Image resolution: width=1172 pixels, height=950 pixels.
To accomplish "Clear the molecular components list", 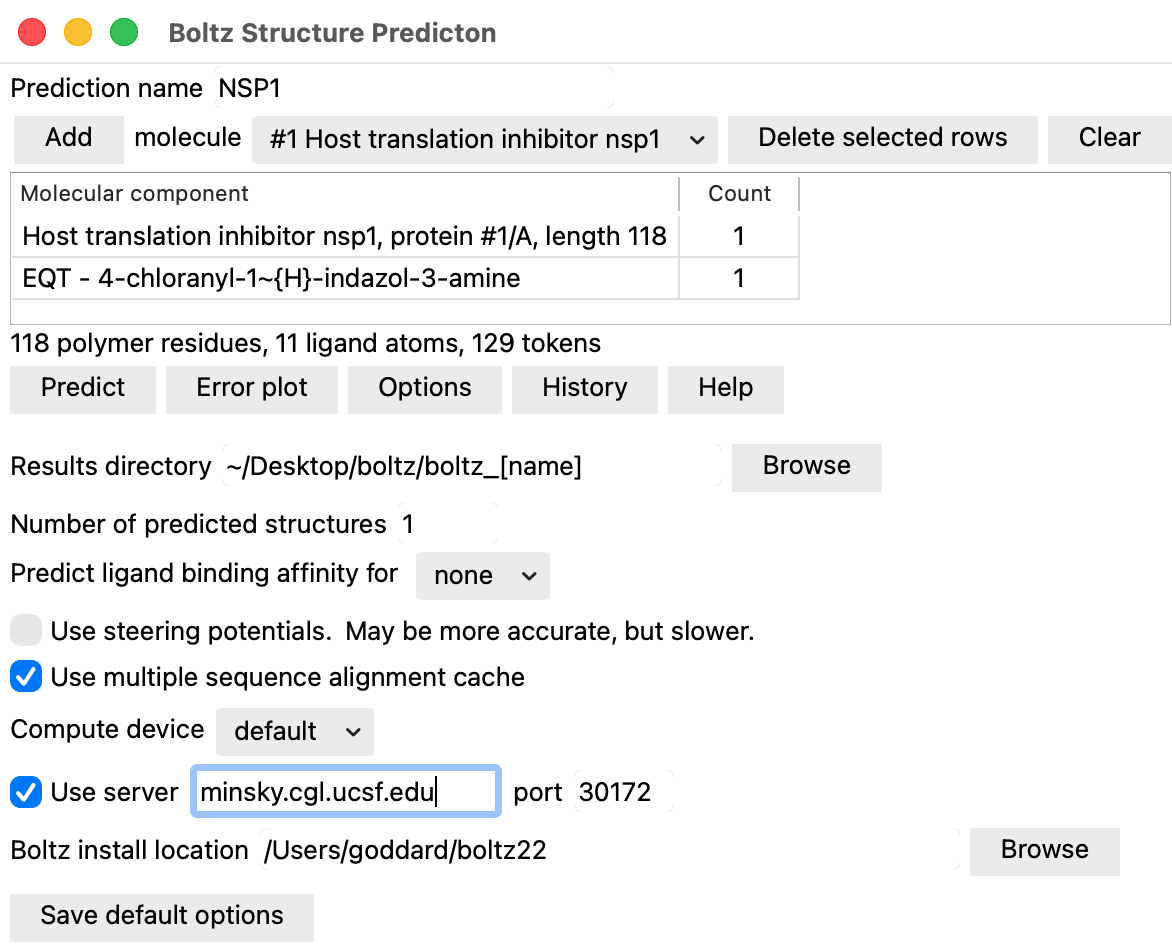I will 1108,138.
